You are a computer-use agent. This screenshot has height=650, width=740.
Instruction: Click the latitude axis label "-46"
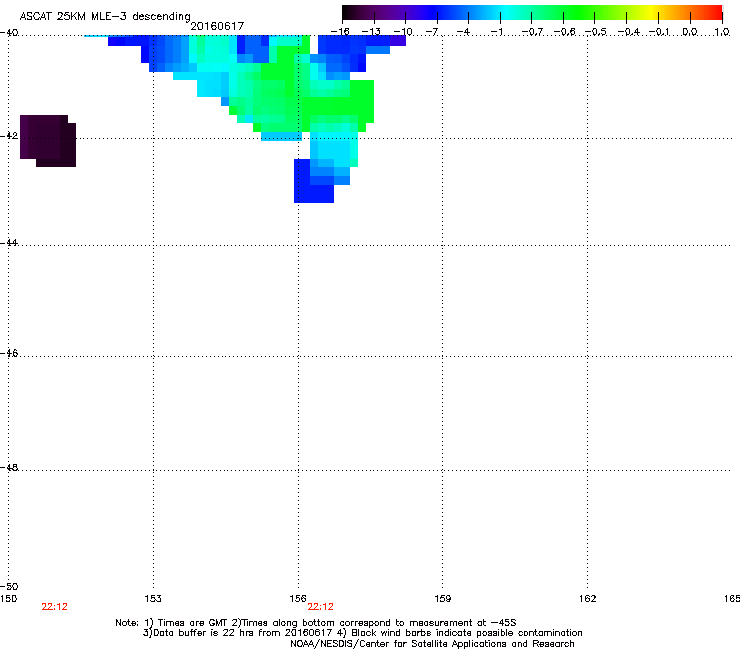coord(9,353)
